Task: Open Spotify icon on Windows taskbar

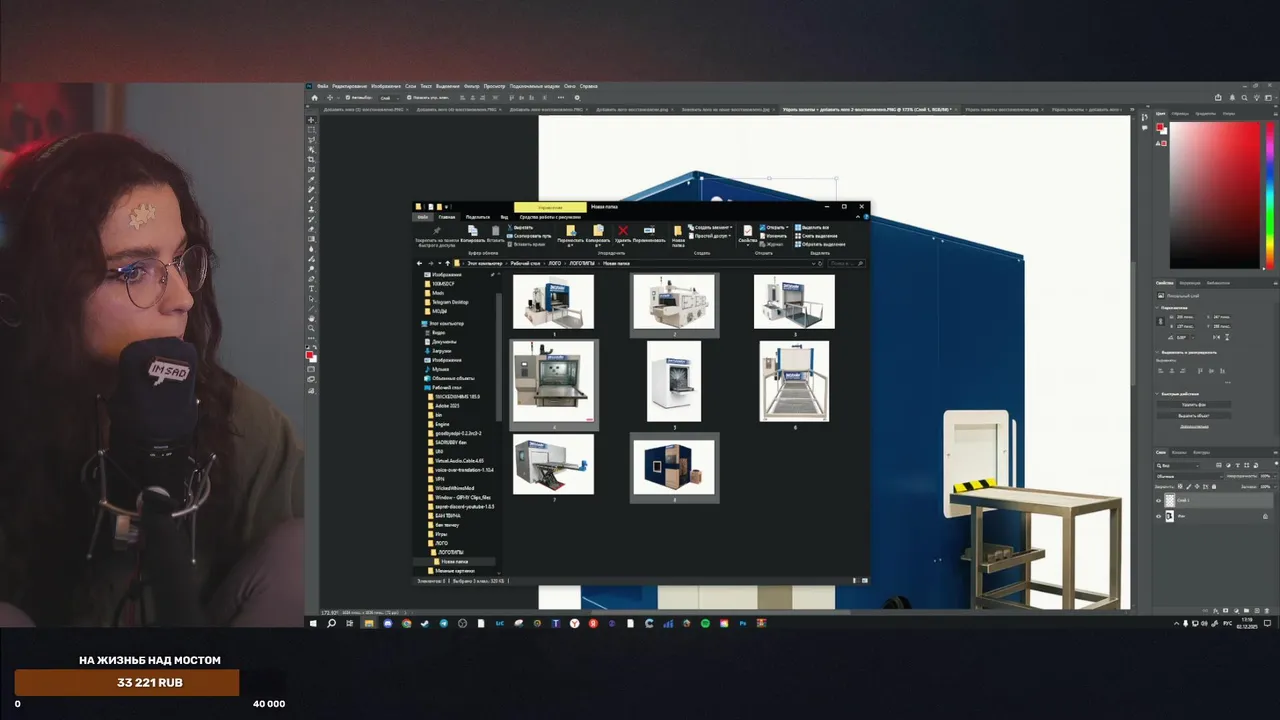Action: 705,623
